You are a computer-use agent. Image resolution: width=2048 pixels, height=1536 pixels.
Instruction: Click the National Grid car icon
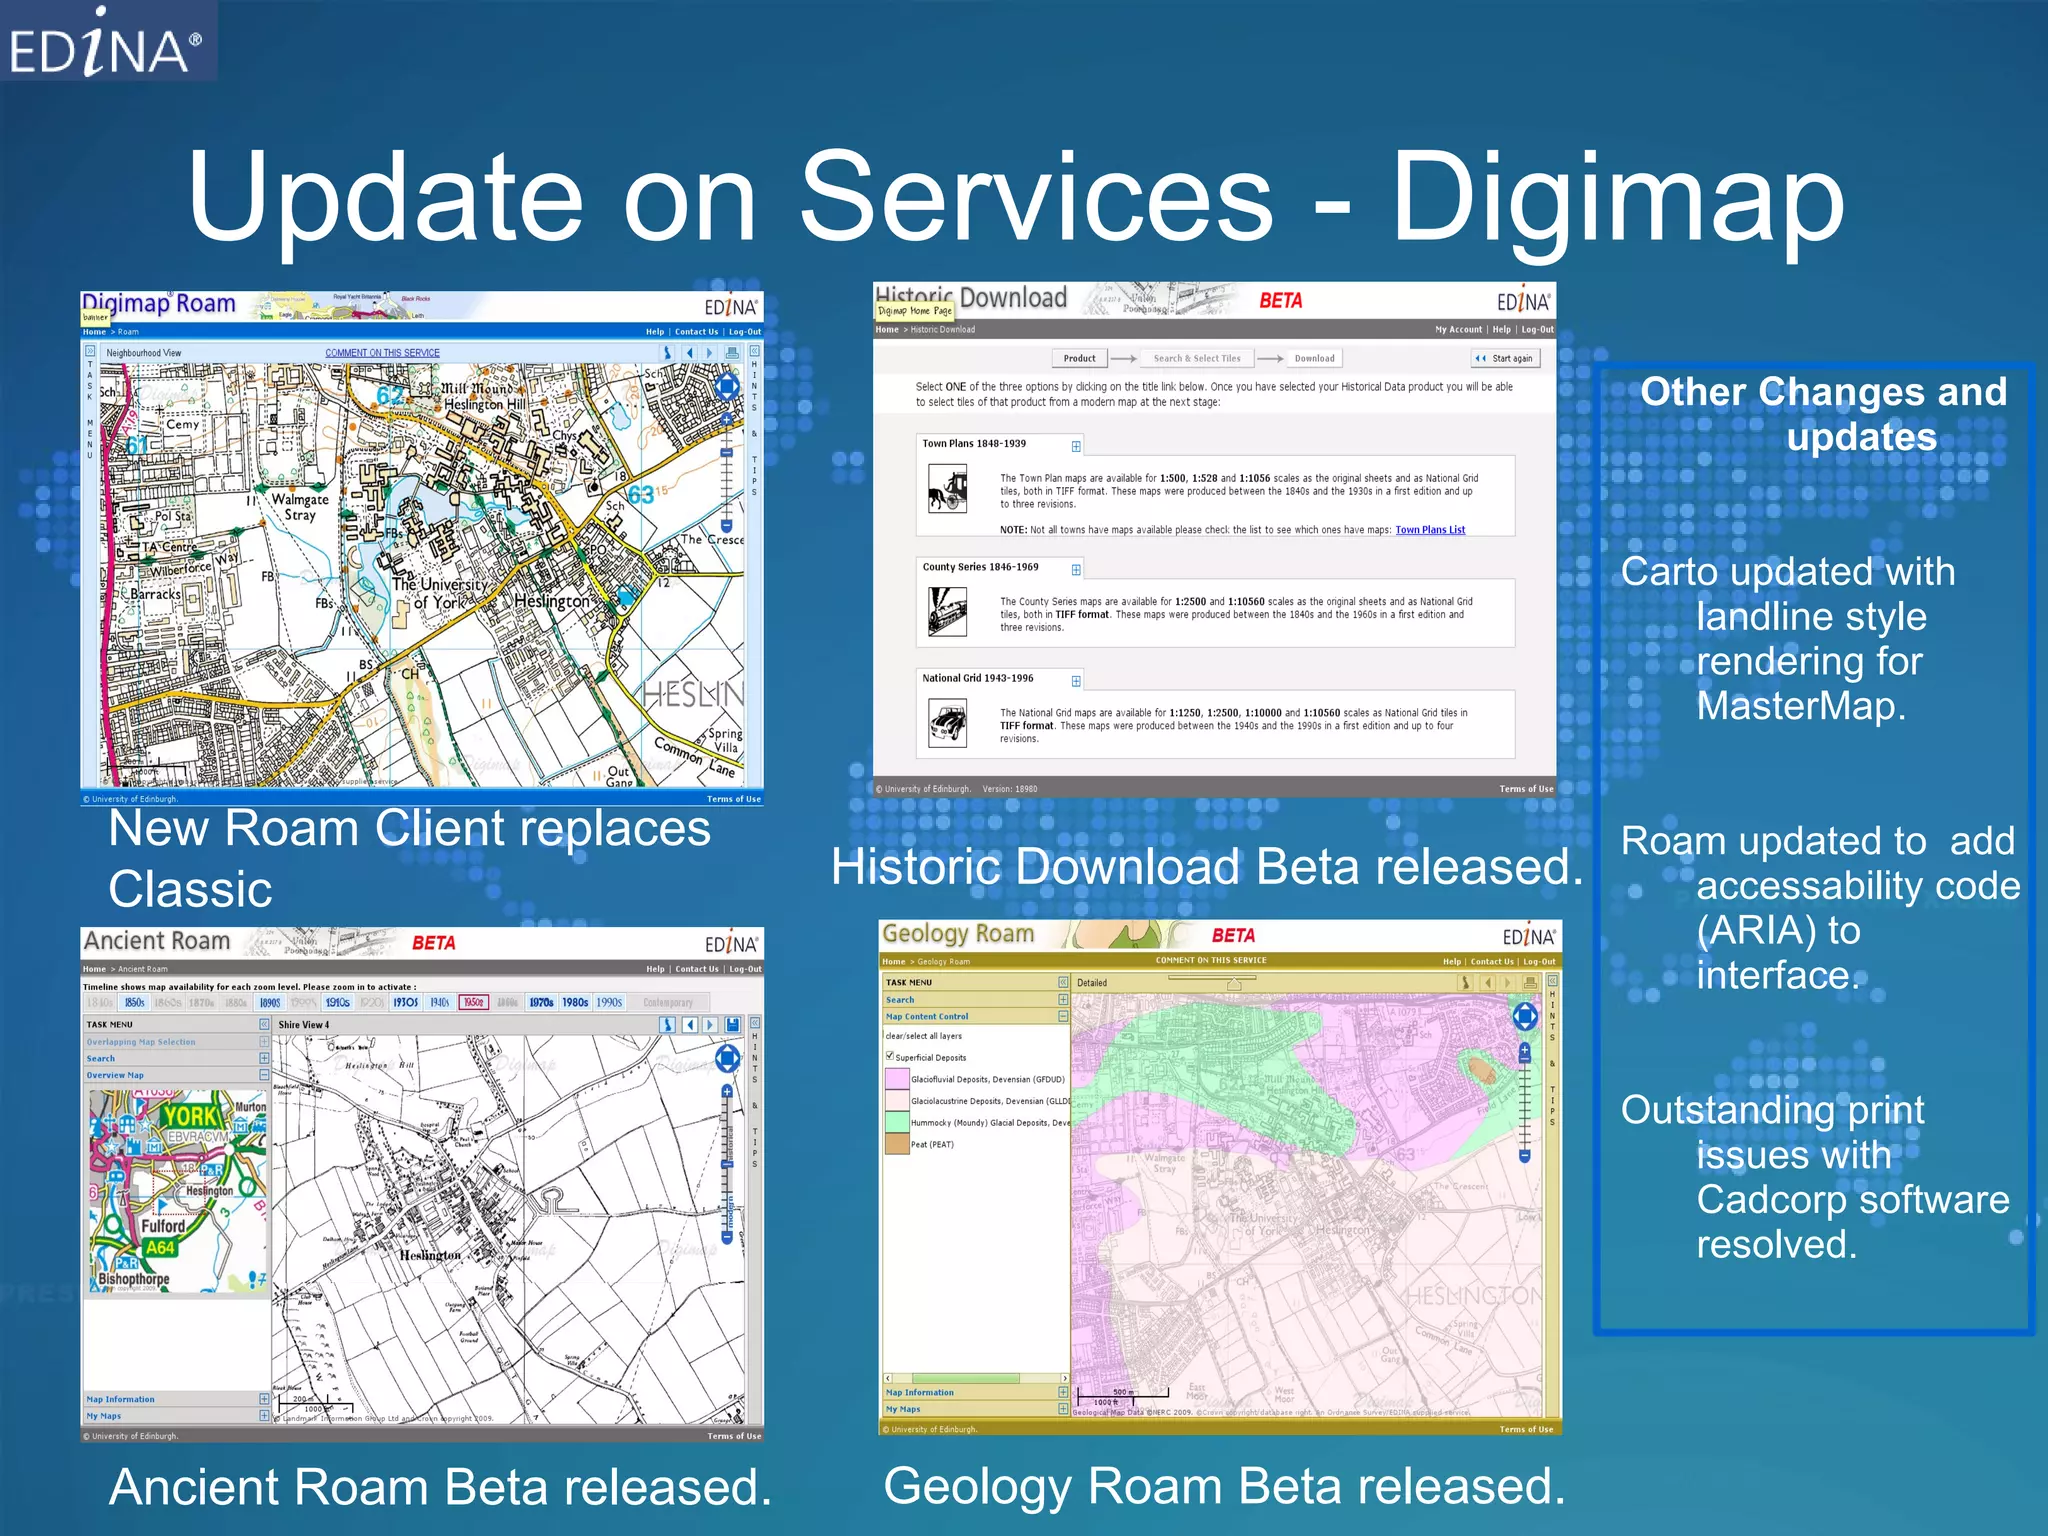point(947,723)
